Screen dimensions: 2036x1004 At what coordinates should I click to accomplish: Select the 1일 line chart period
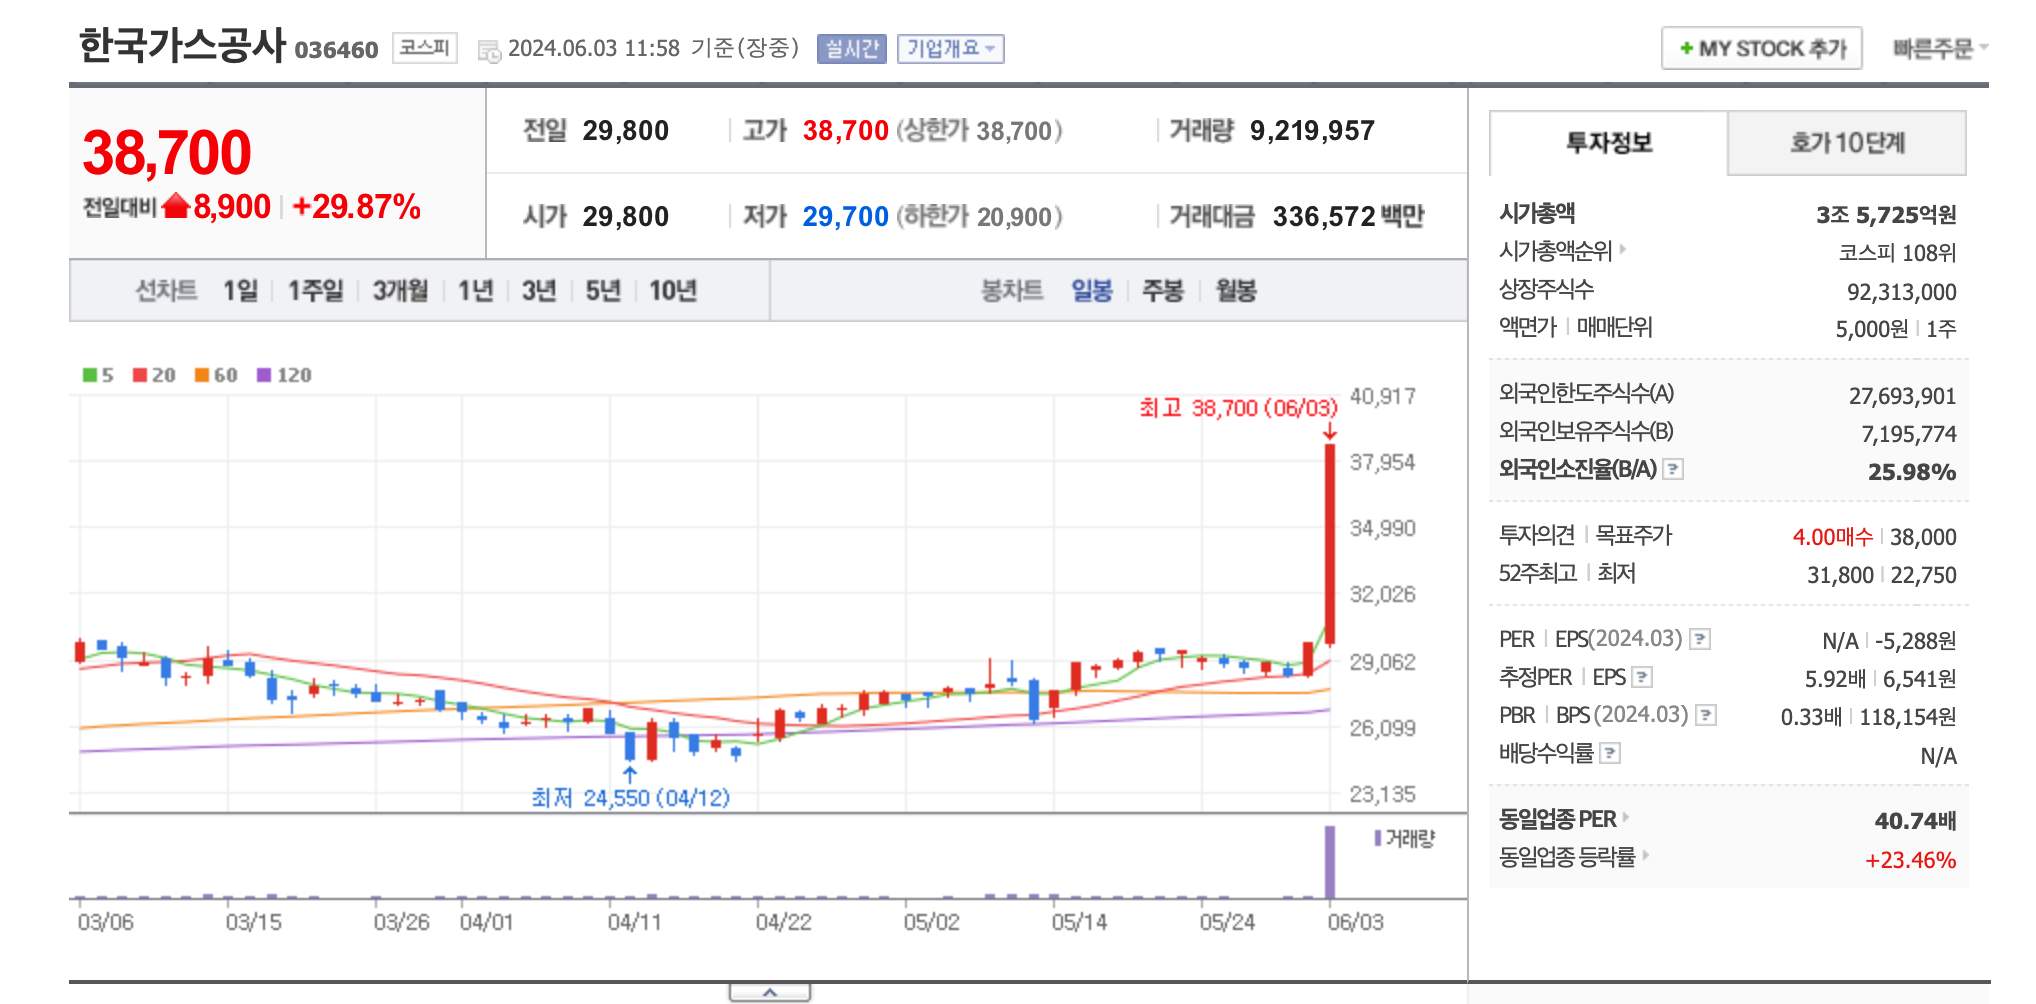click(240, 291)
